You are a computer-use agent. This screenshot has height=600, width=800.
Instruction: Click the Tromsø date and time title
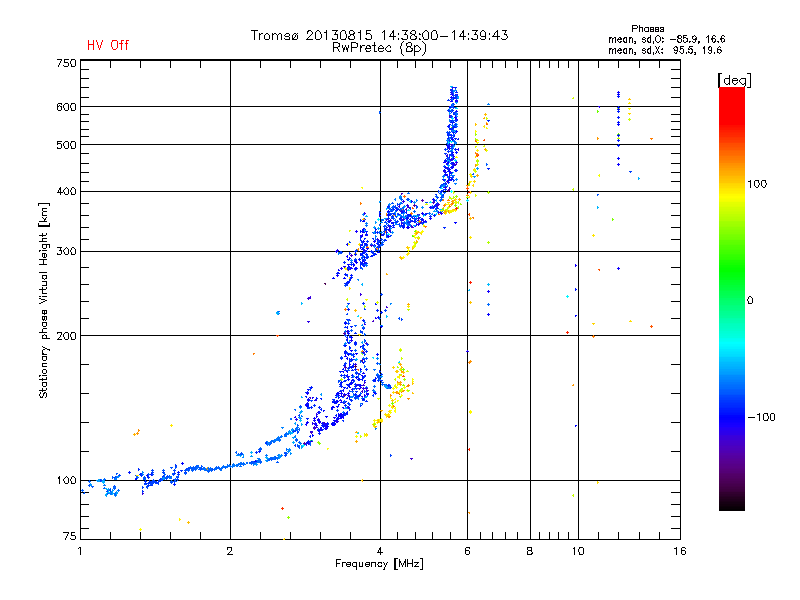[379, 35]
